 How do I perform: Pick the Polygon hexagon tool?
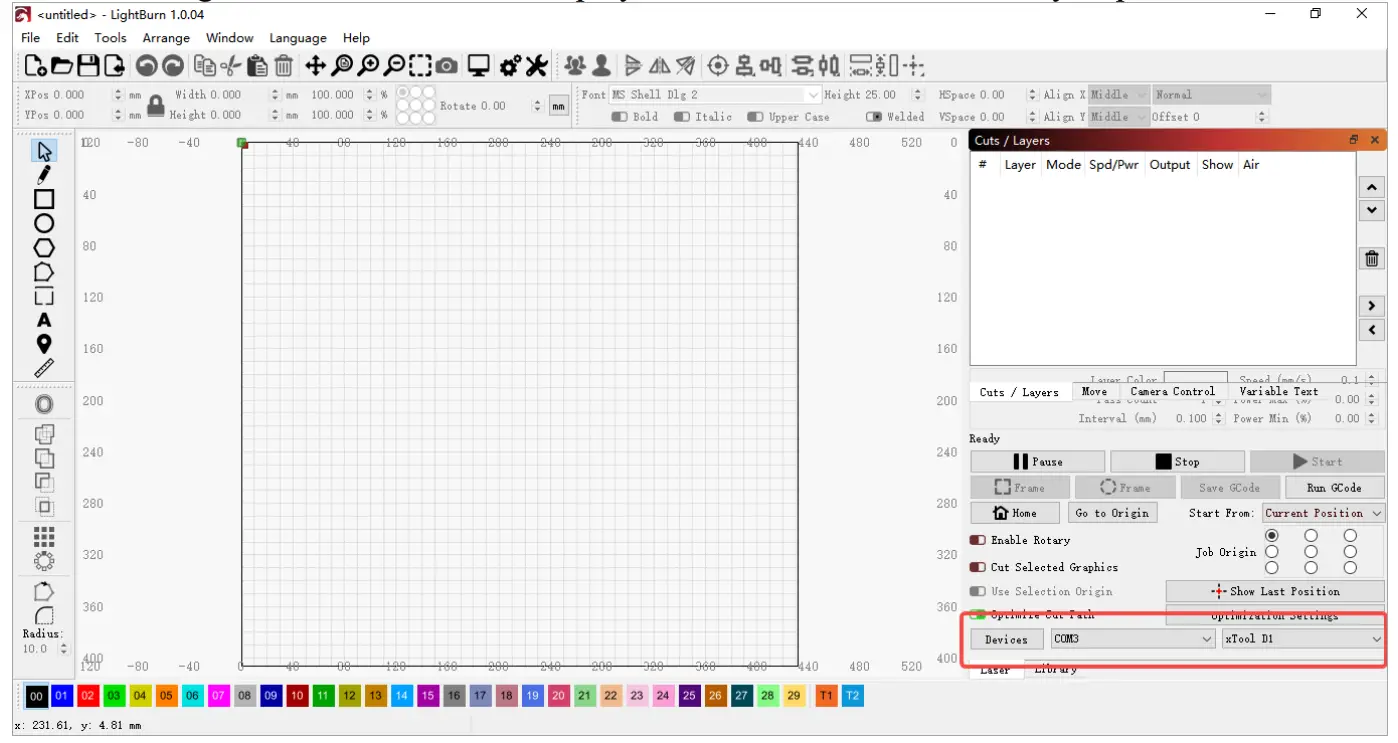pos(44,247)
